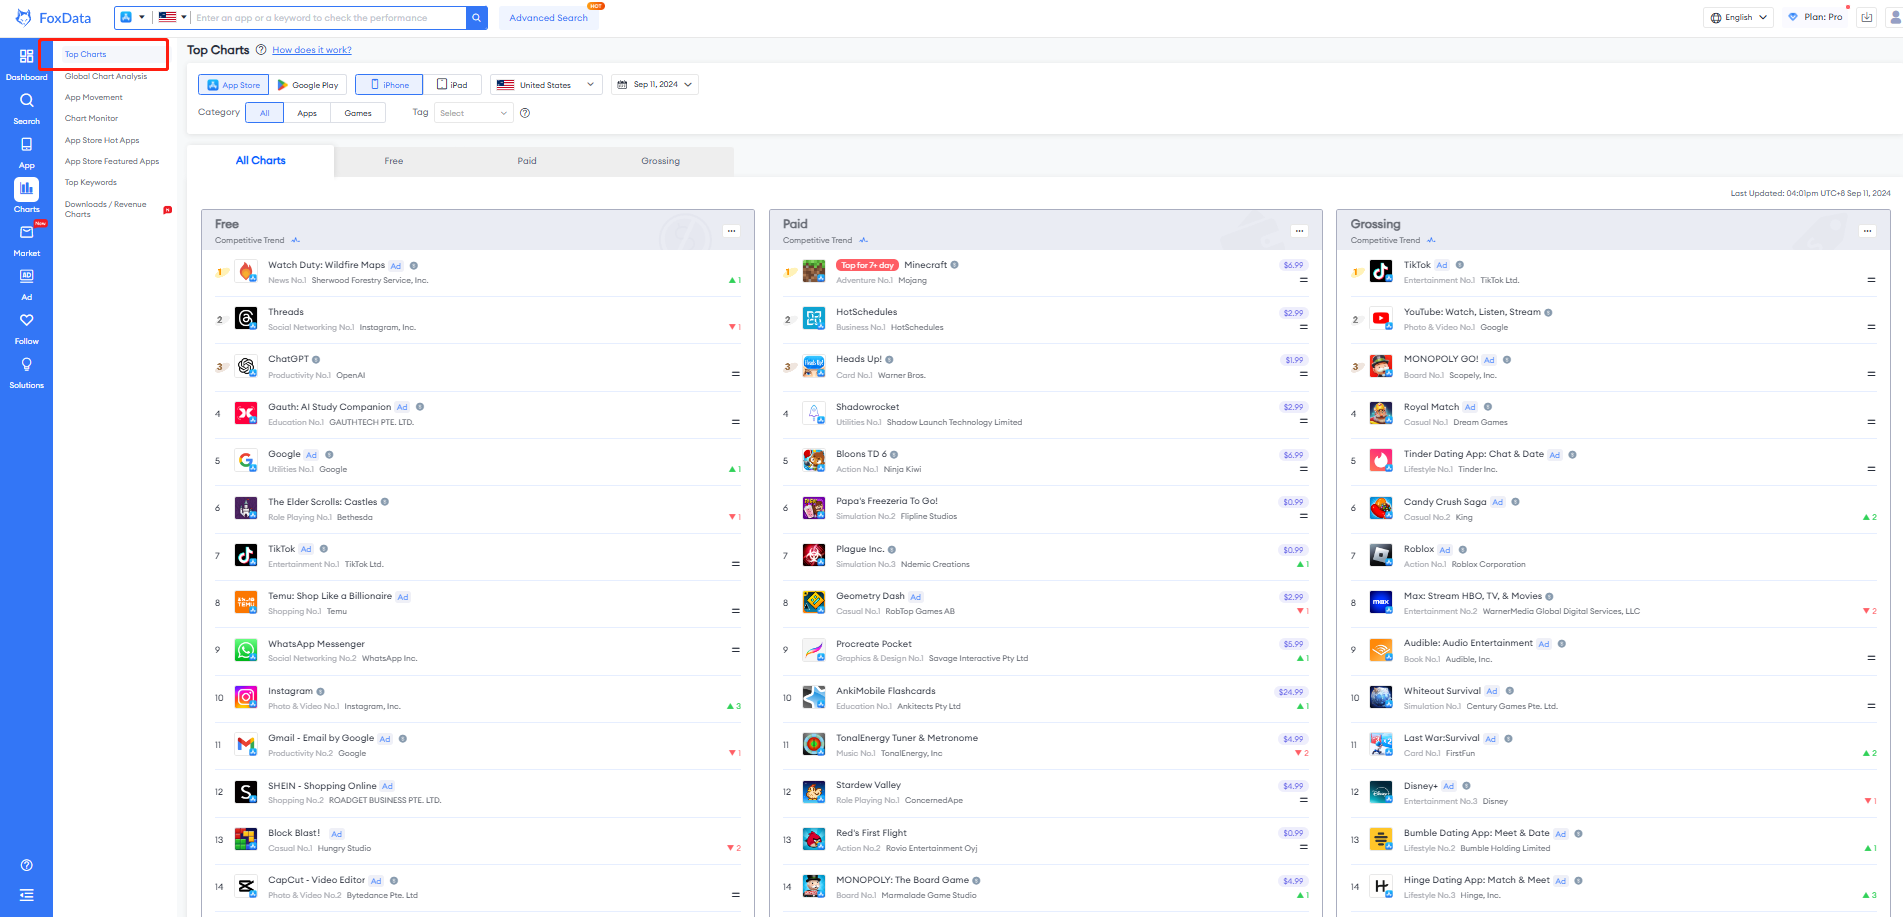Select the iPhone device toggle
The image size is (1903, 917).
coord(389,85)
